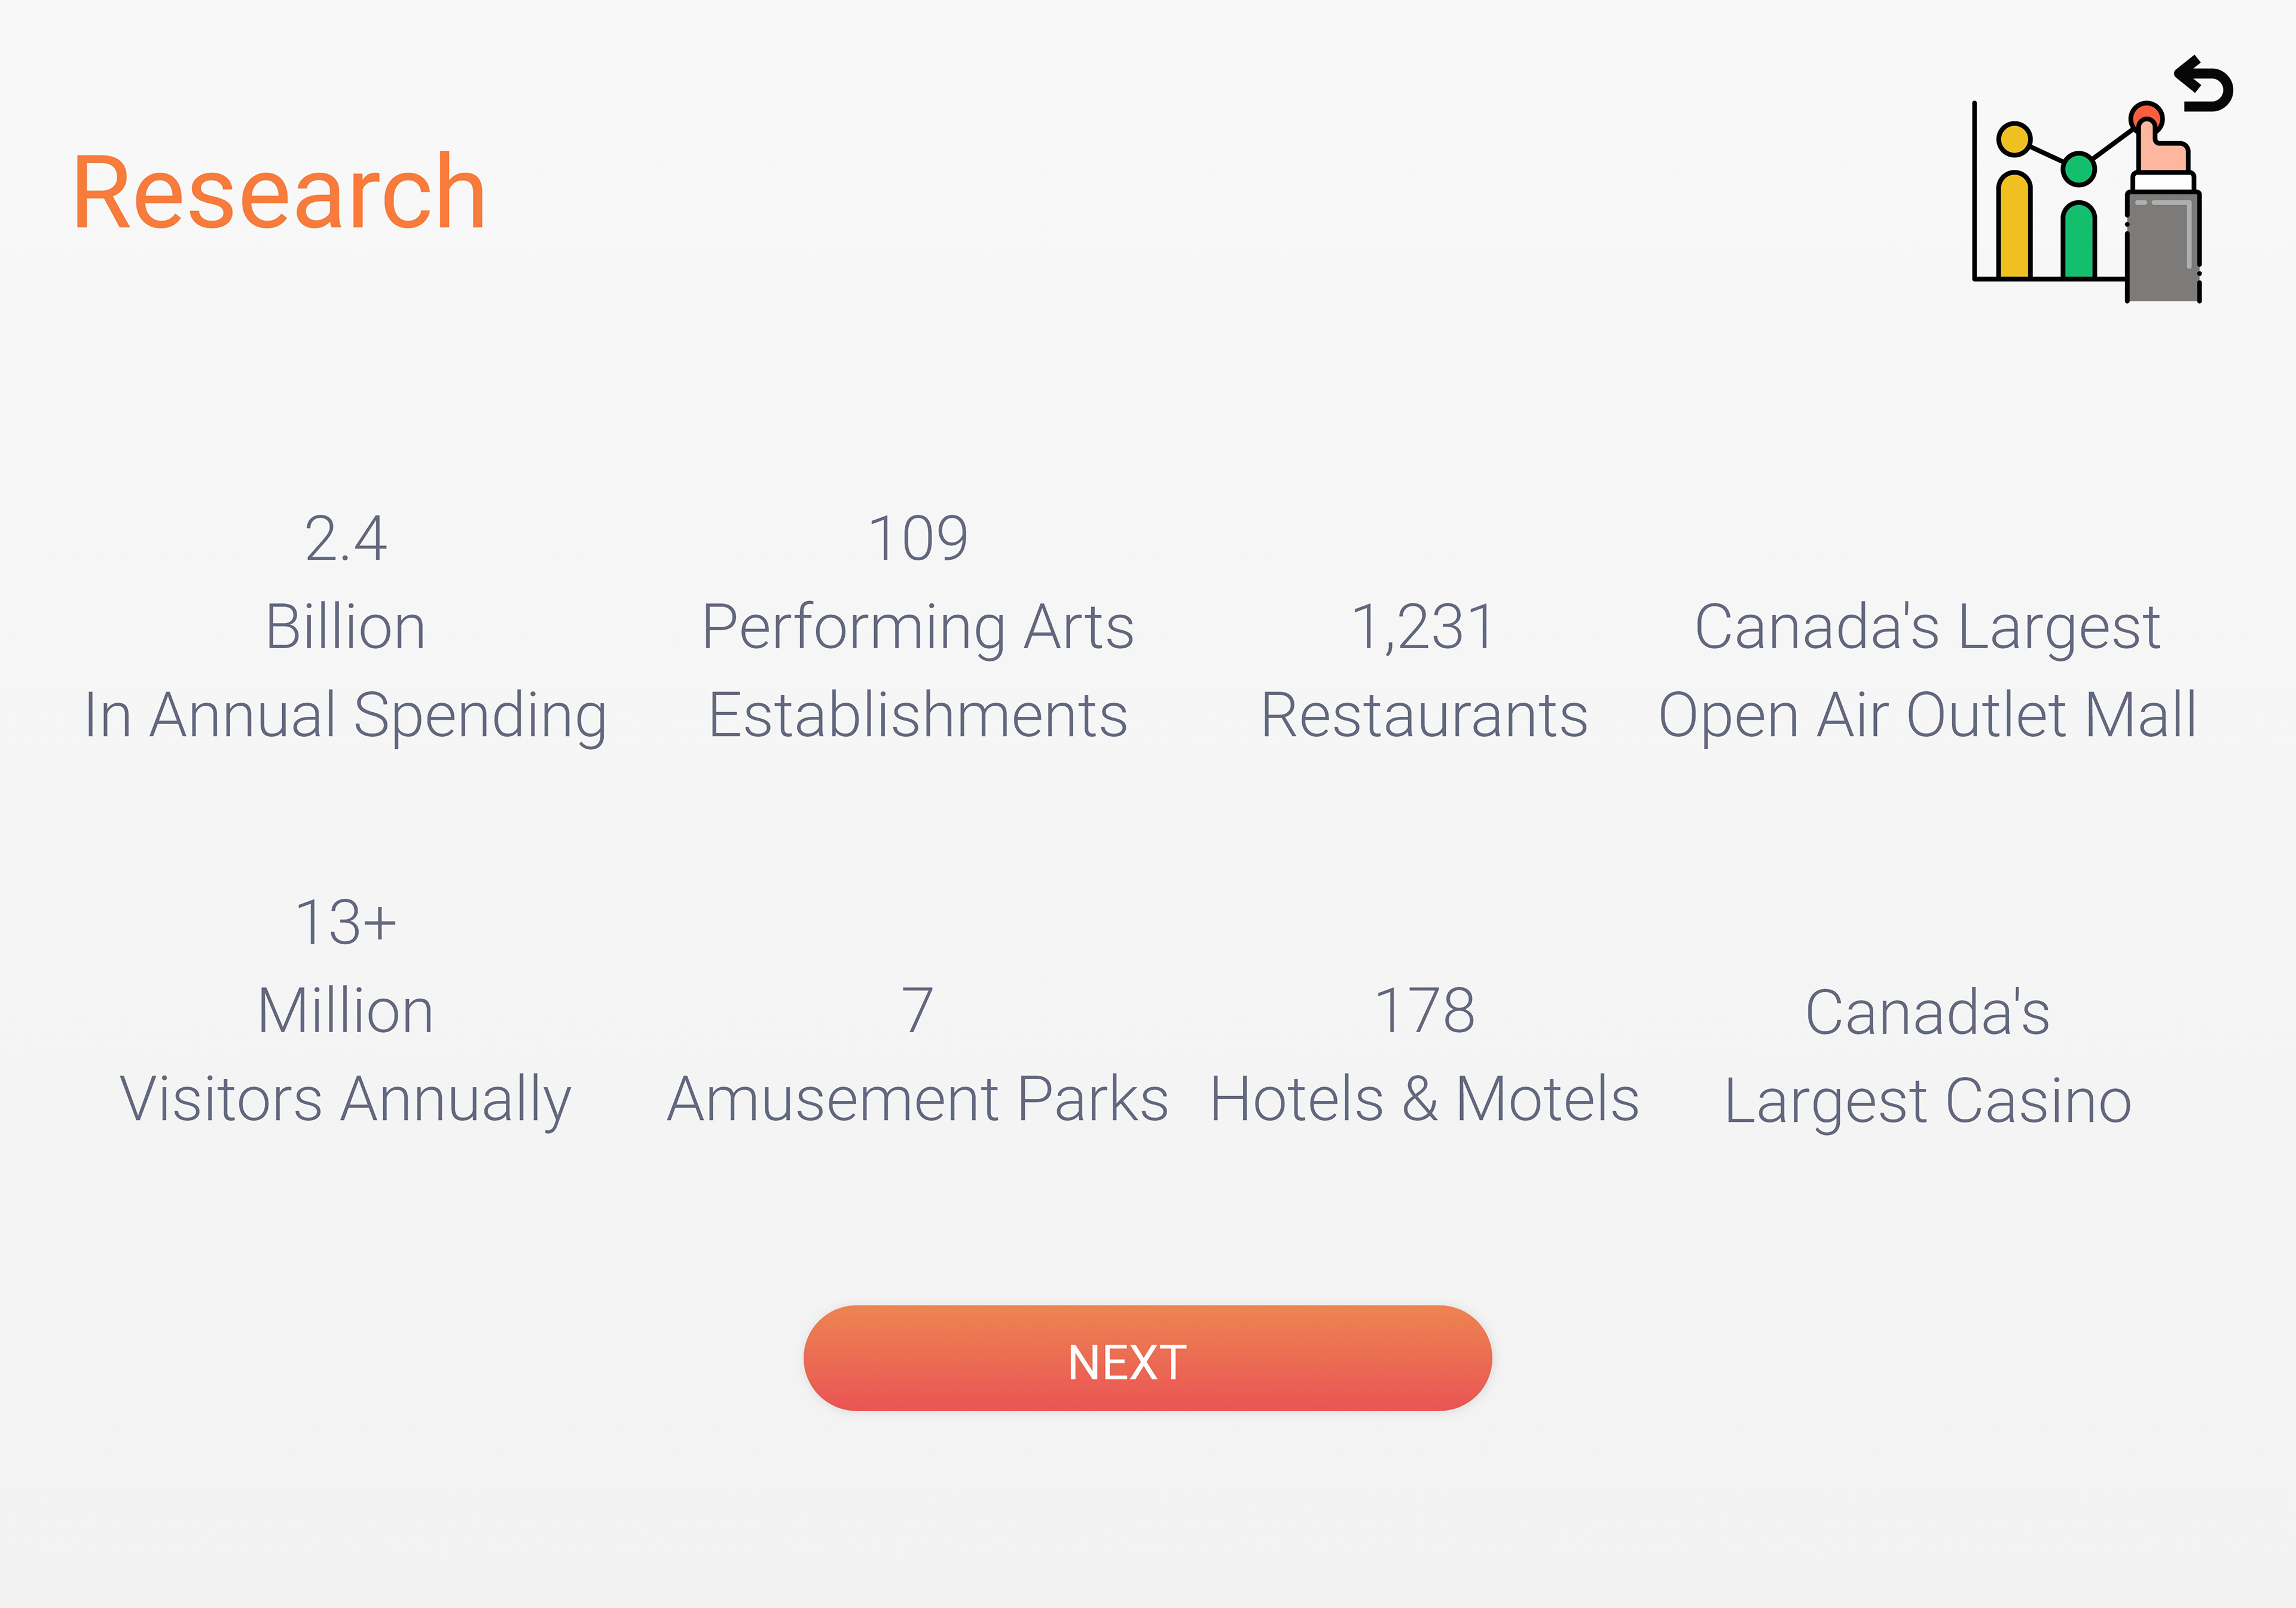The height and width of the screenshot is (1608, 2296).
Task: Click the In Annual Spending label
Action: point(345,716)
